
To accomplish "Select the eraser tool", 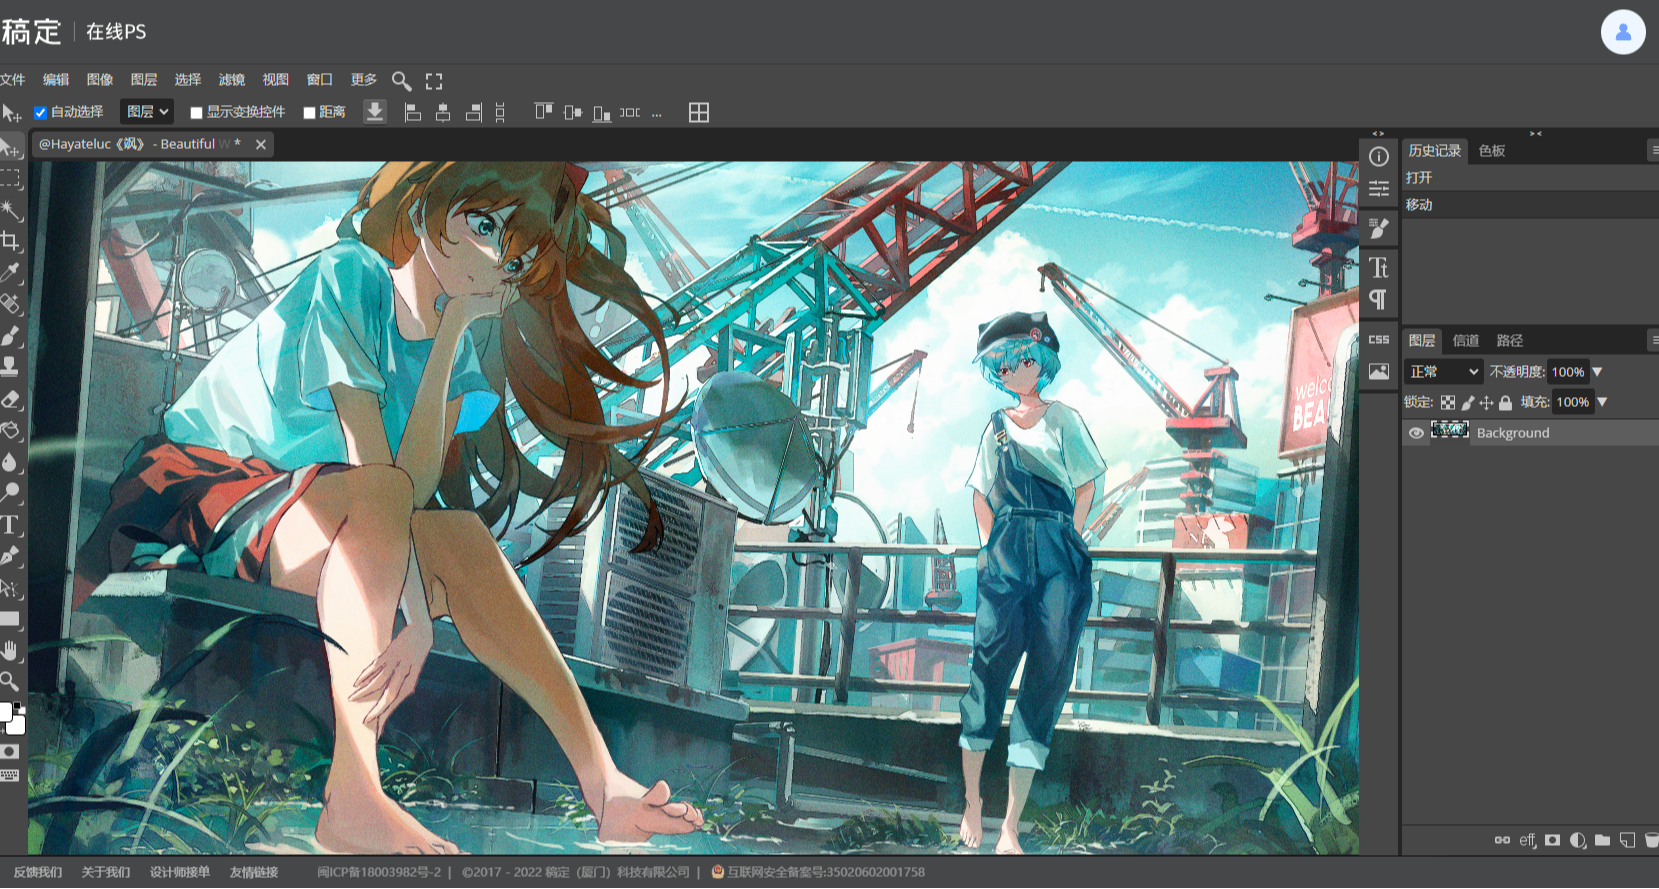I will 10,399.
